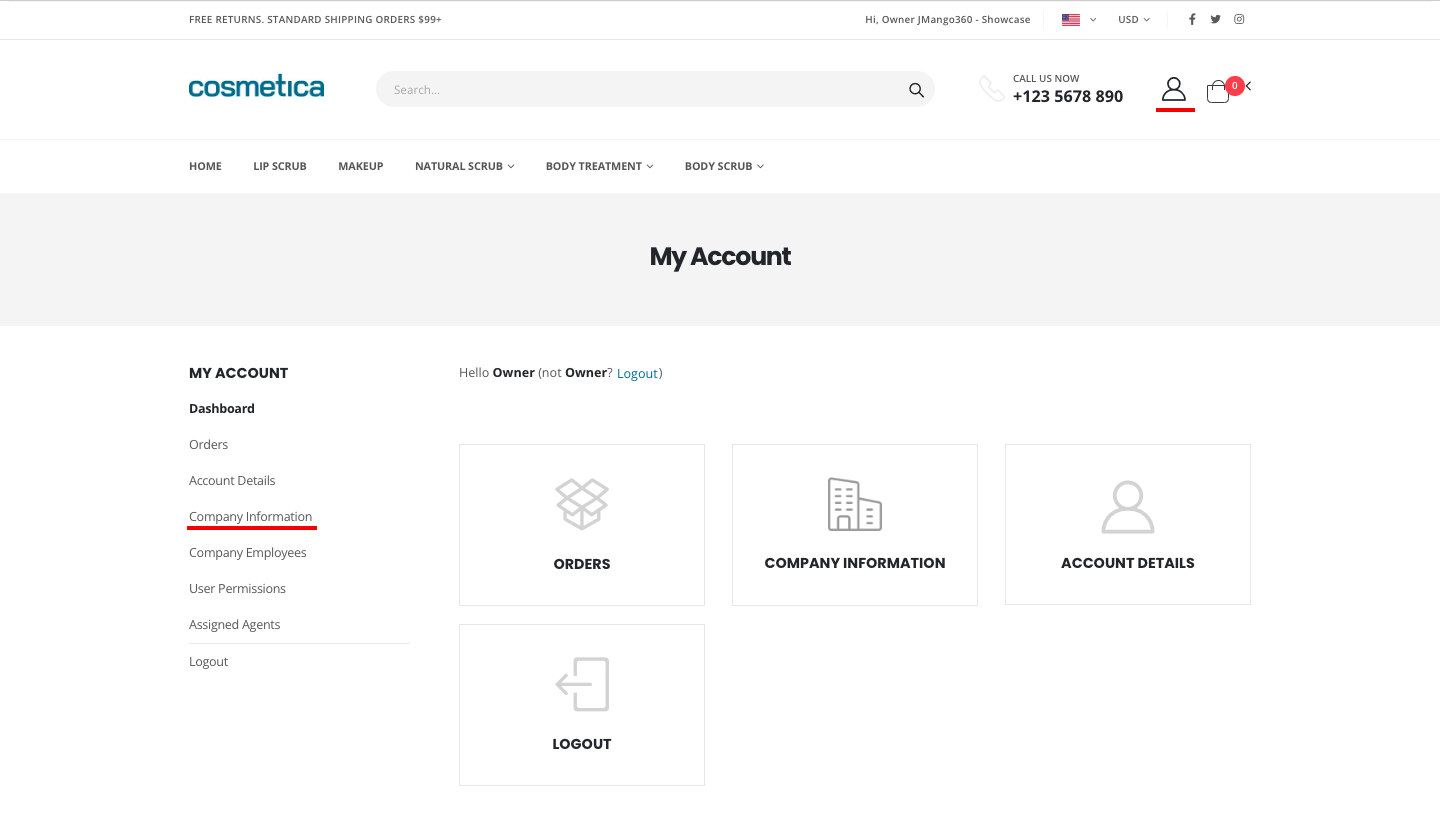This screenshot has height=822, width=1440.
Task: Open the Twitter social icon
Action: 1215,19
